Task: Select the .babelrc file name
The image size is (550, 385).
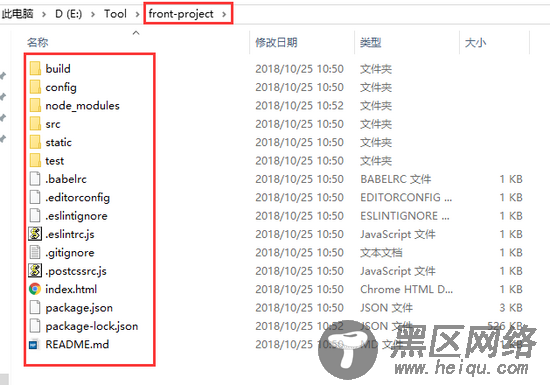Action: [x=66, y=179]
